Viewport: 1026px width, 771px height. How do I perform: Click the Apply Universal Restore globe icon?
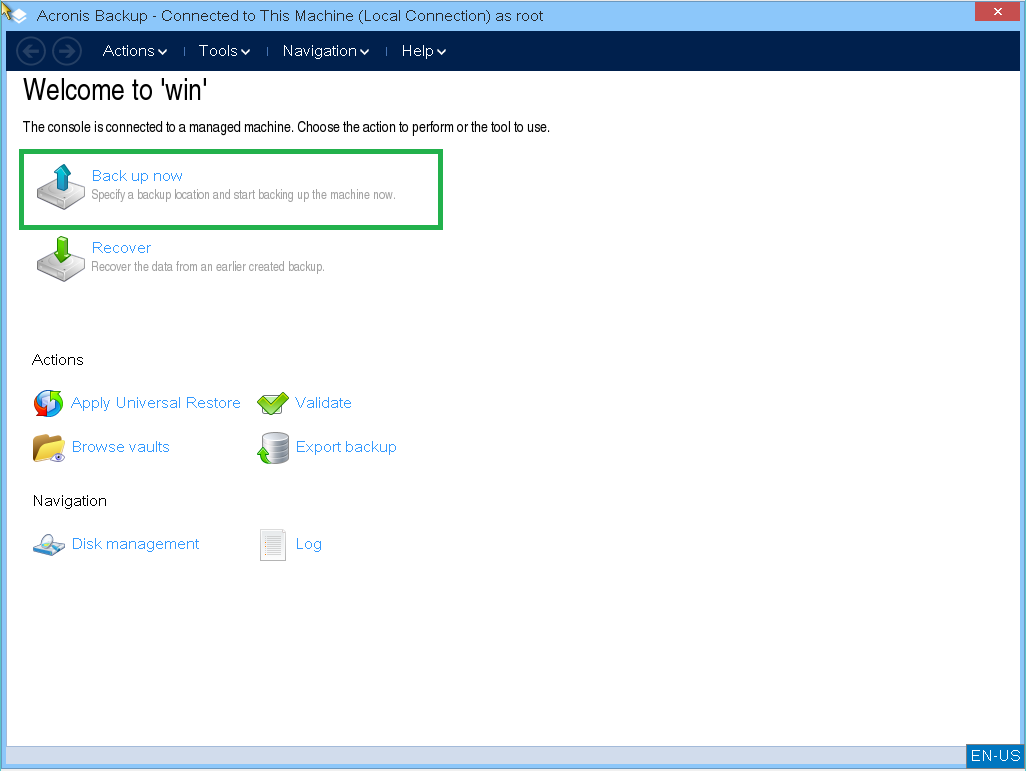(48, 403)
